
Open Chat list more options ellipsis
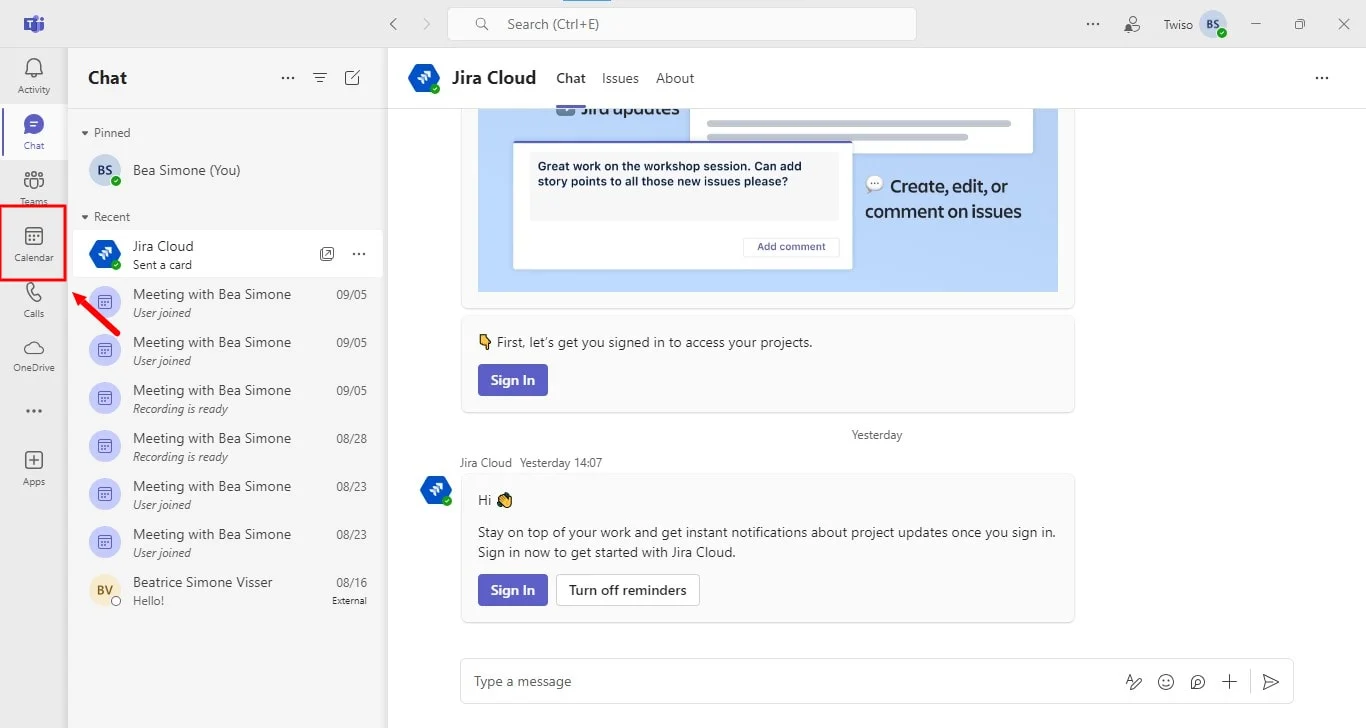288,78
